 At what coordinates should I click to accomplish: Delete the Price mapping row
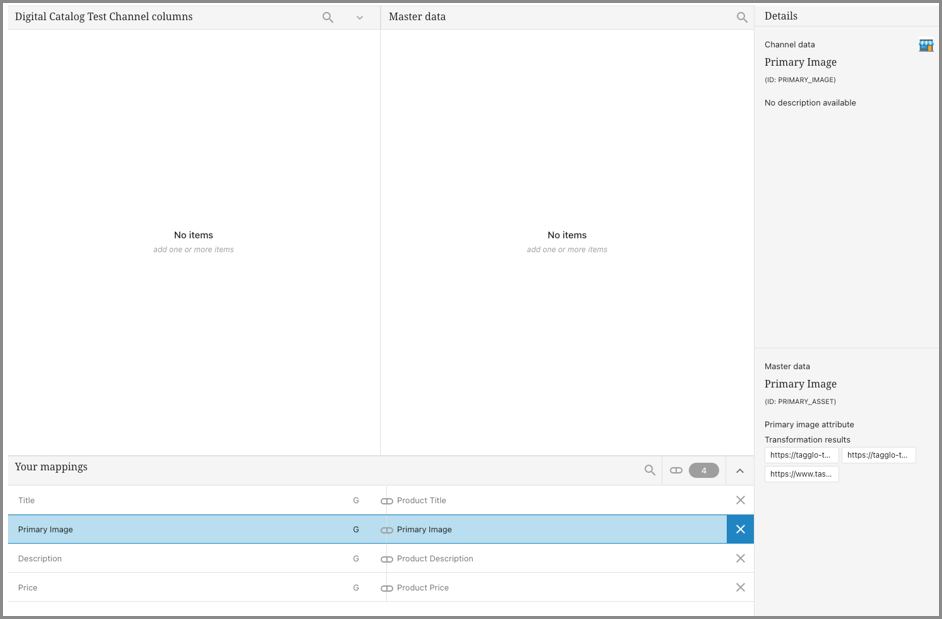point(740,587)
